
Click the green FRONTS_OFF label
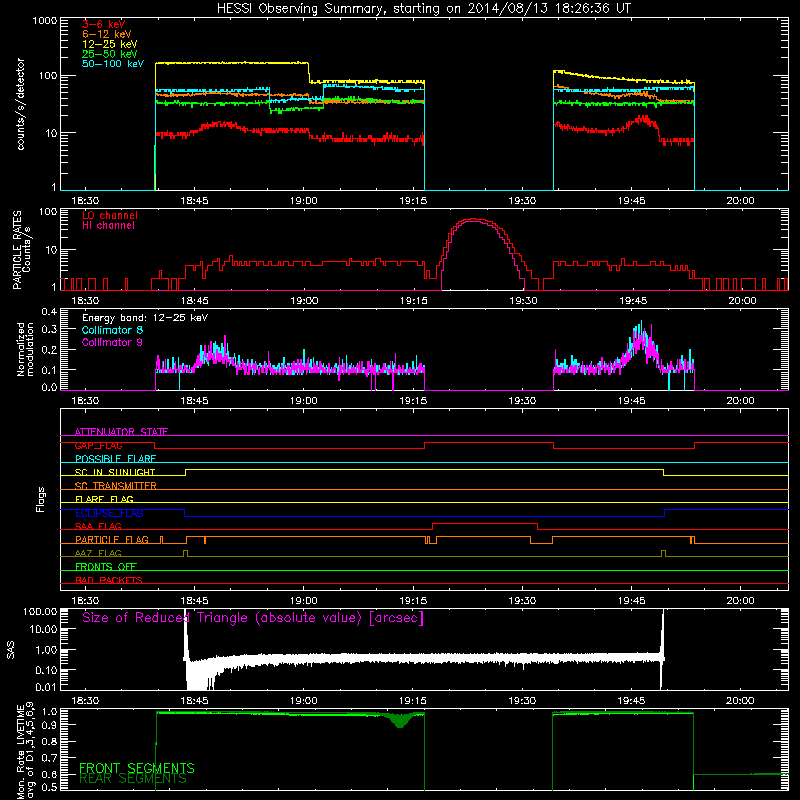tap(106, 567)
